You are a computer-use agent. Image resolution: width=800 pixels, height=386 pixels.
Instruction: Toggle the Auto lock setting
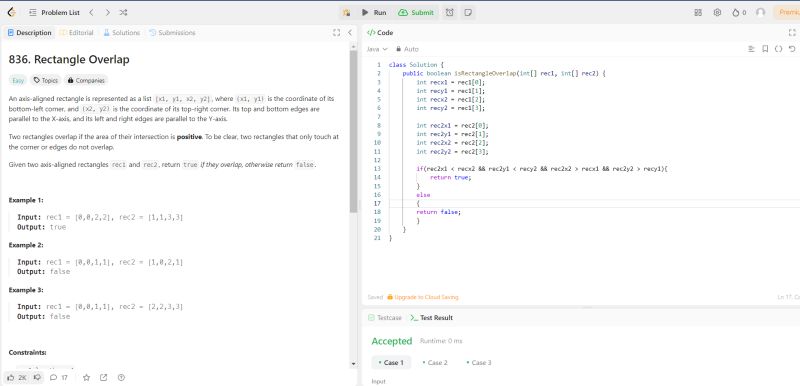(x=407, y=49)
